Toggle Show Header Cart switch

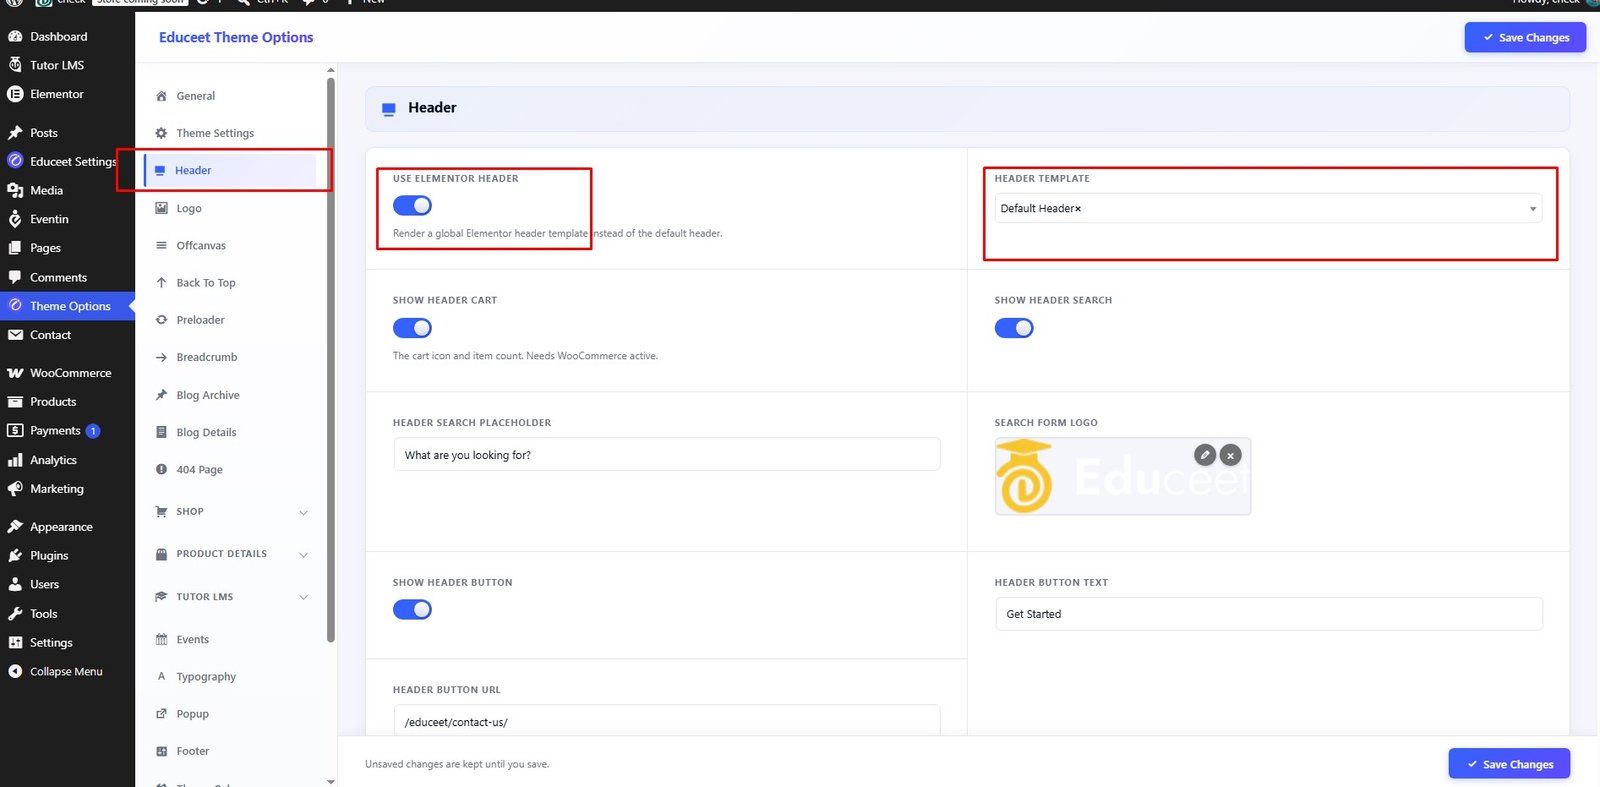[412, 328]
